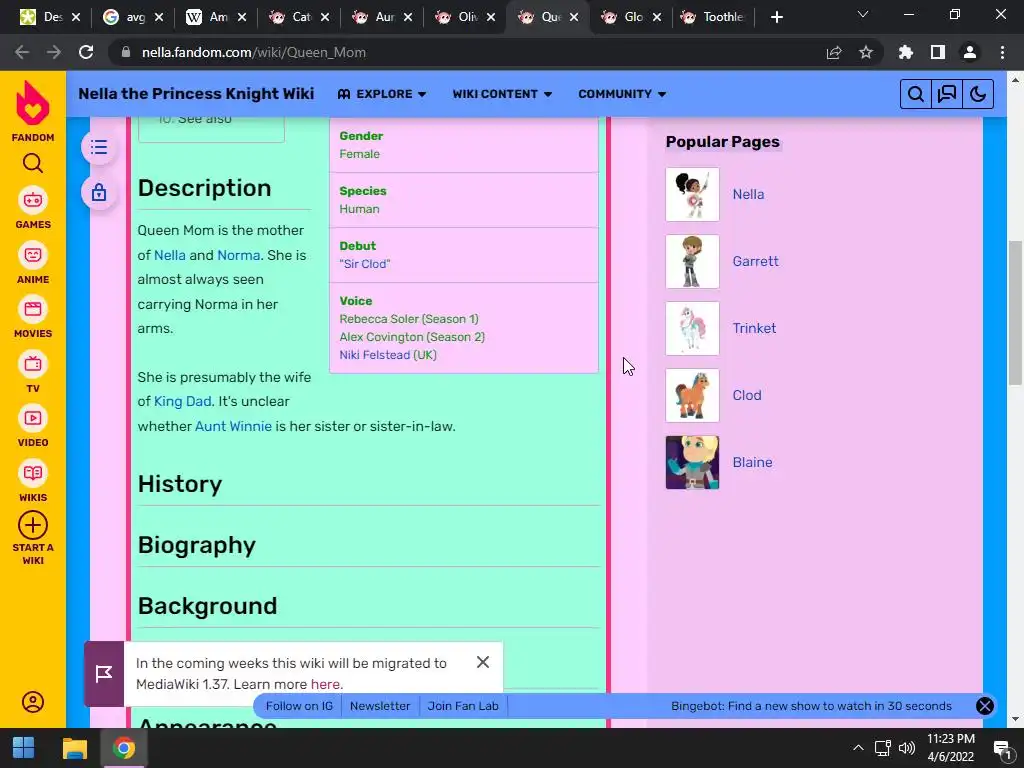Switch to the 'Am' Wikipedia tab

(x=210, y=17)
